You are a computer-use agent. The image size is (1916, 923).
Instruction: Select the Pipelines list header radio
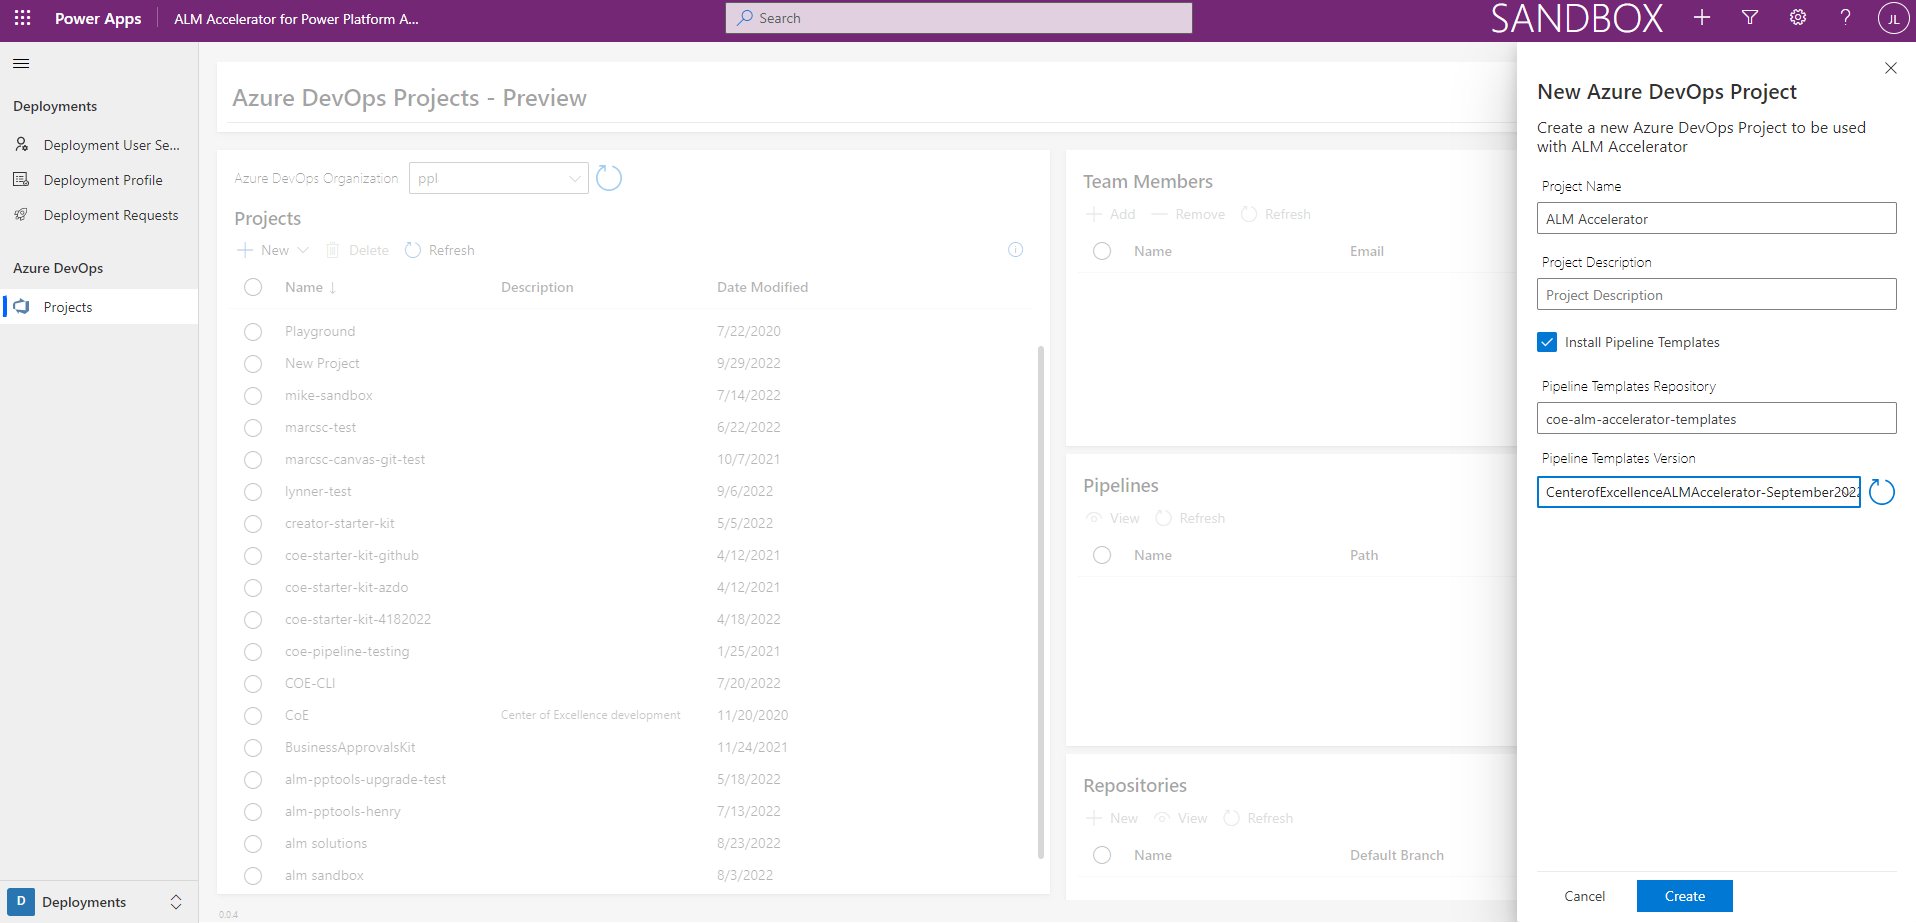point(1102,555)
